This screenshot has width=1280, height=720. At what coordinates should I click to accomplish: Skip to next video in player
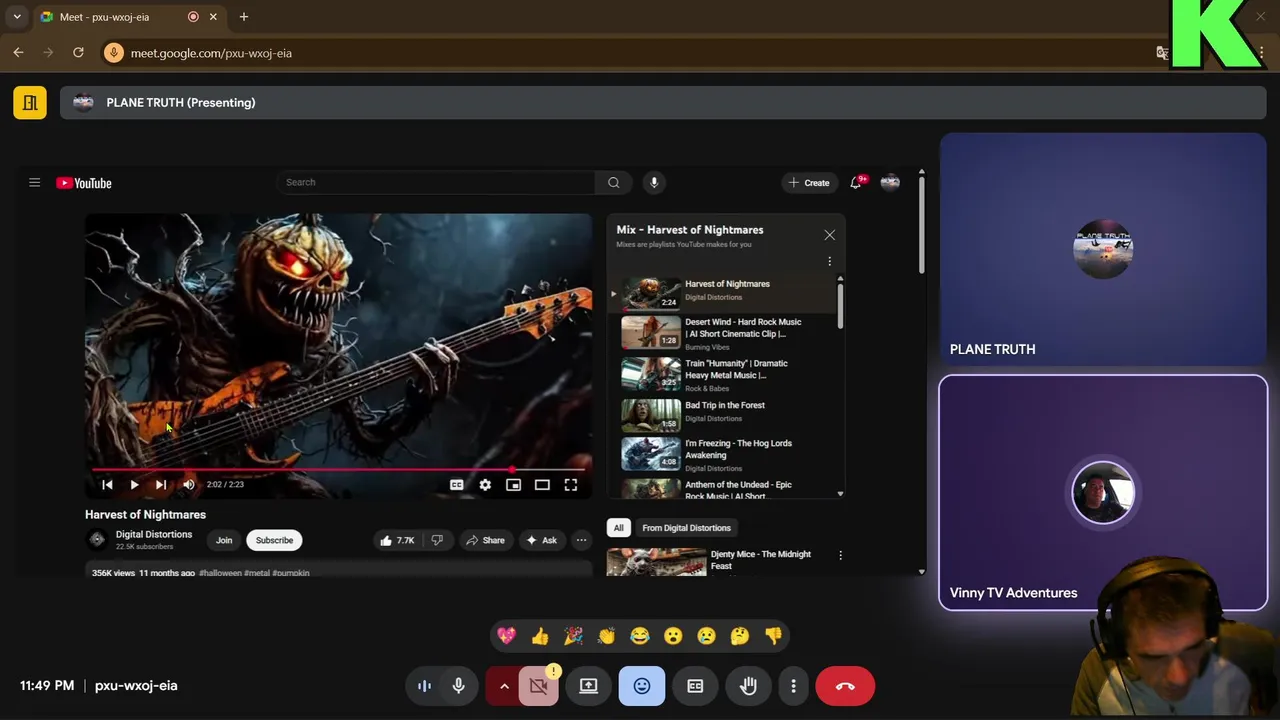point(161,485)
